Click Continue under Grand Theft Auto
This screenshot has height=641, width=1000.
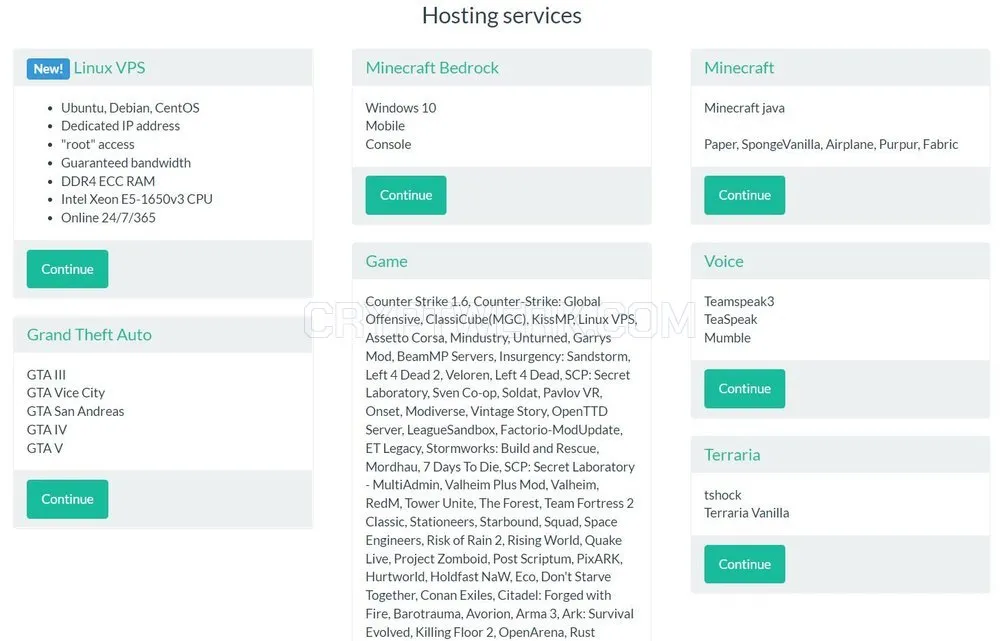coord(67,499)
